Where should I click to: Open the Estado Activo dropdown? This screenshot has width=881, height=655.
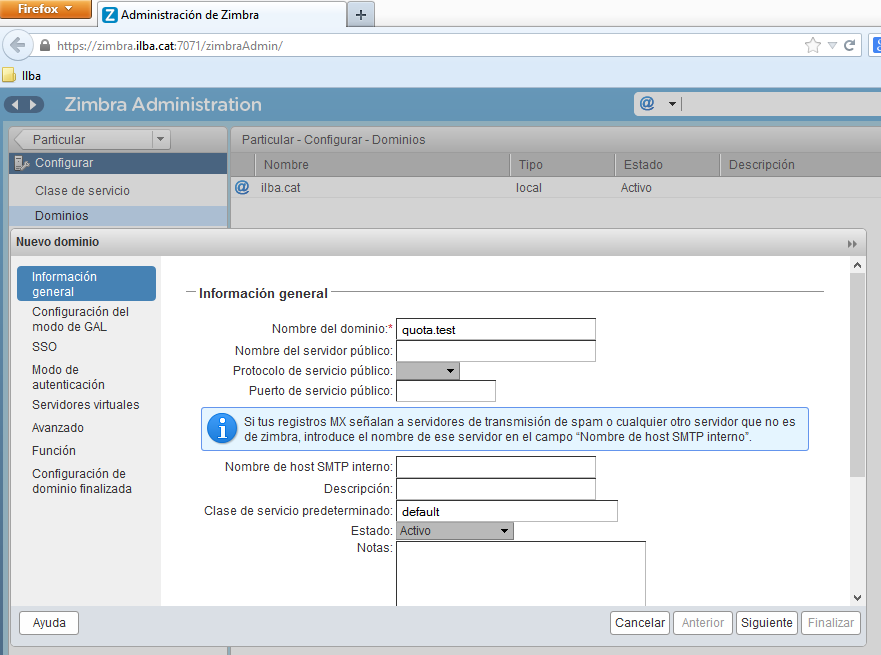tap(455, 531)
